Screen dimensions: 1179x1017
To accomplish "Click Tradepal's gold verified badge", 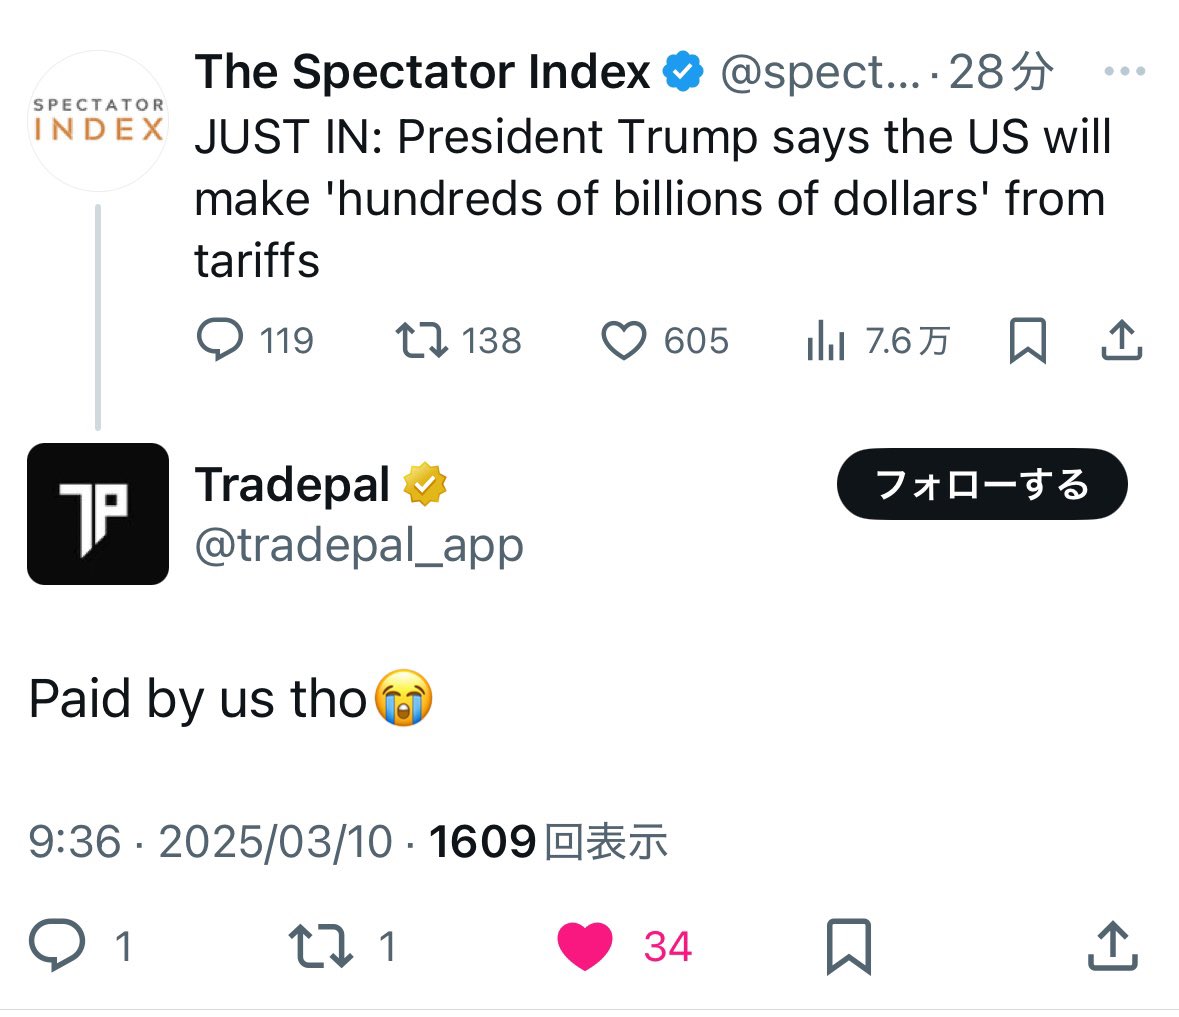I will point(425,485).
